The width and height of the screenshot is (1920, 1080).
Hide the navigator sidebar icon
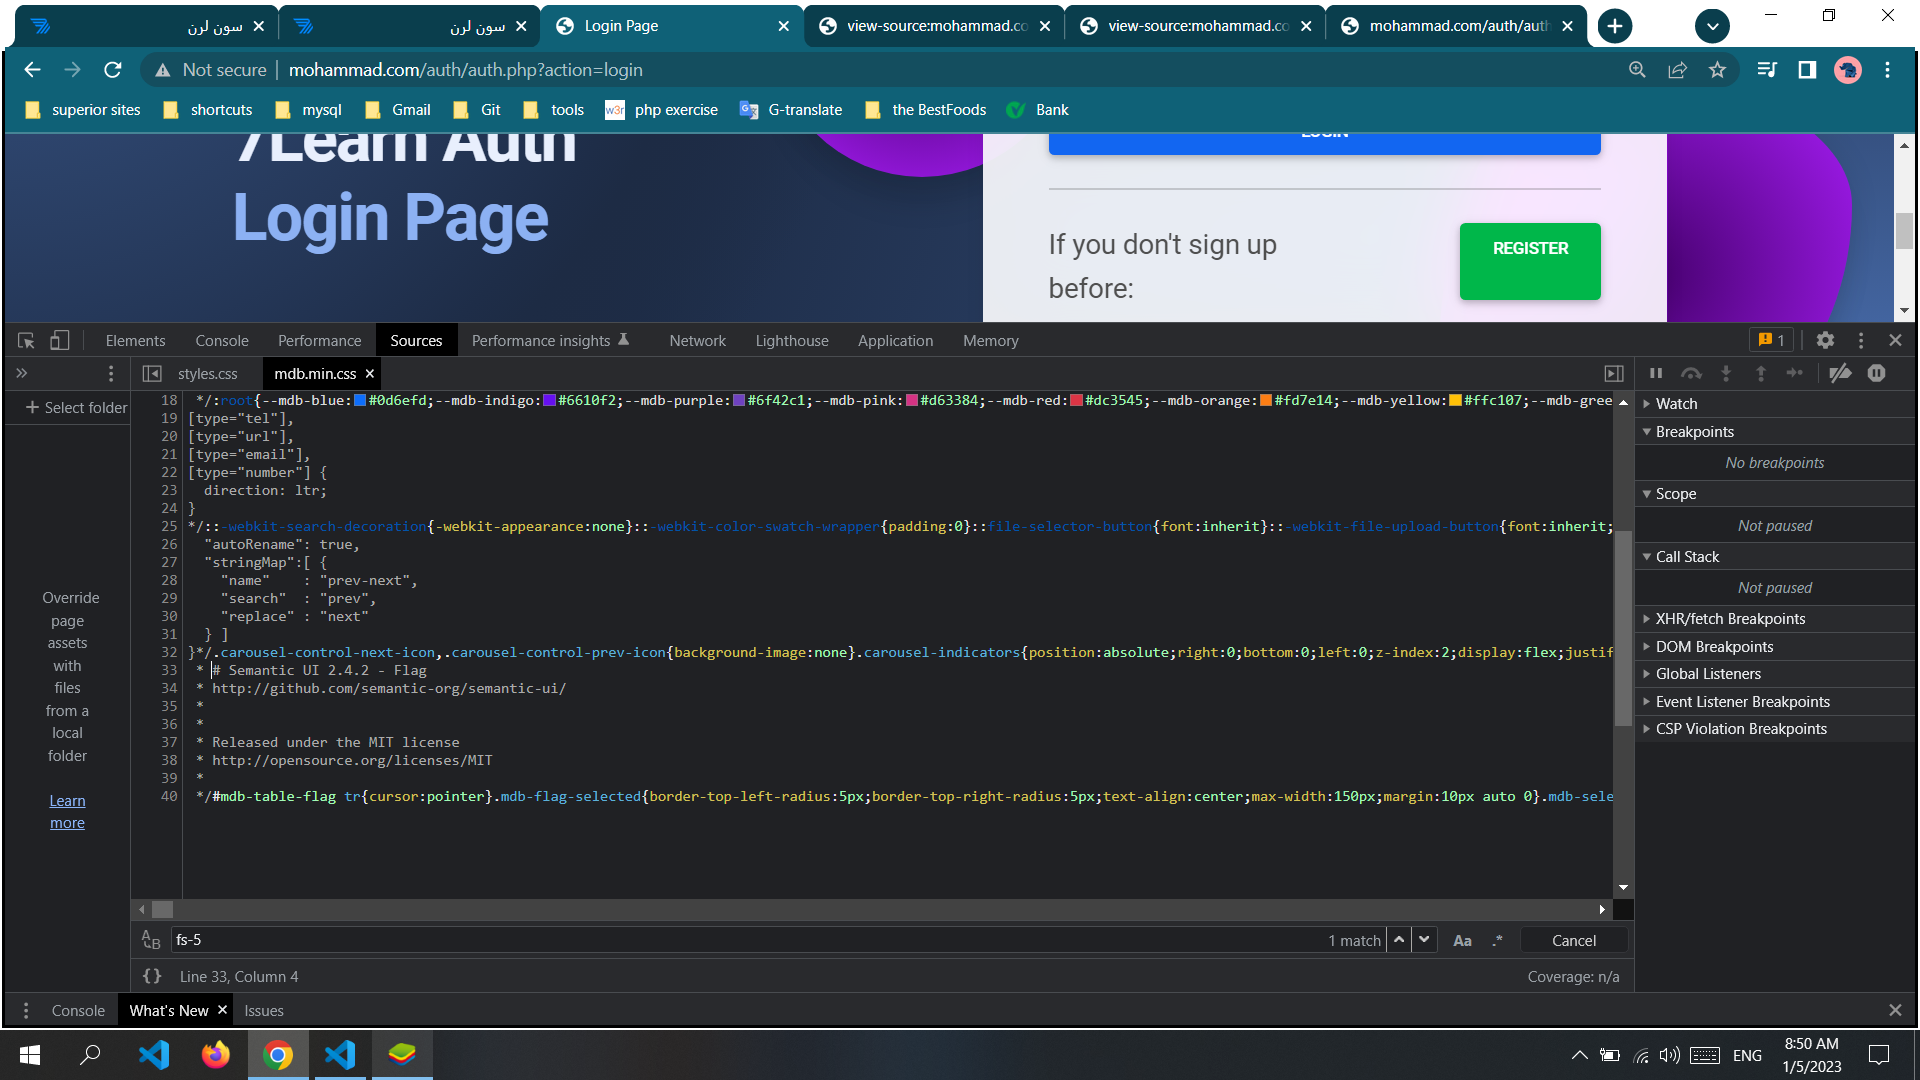coord(152,374)
